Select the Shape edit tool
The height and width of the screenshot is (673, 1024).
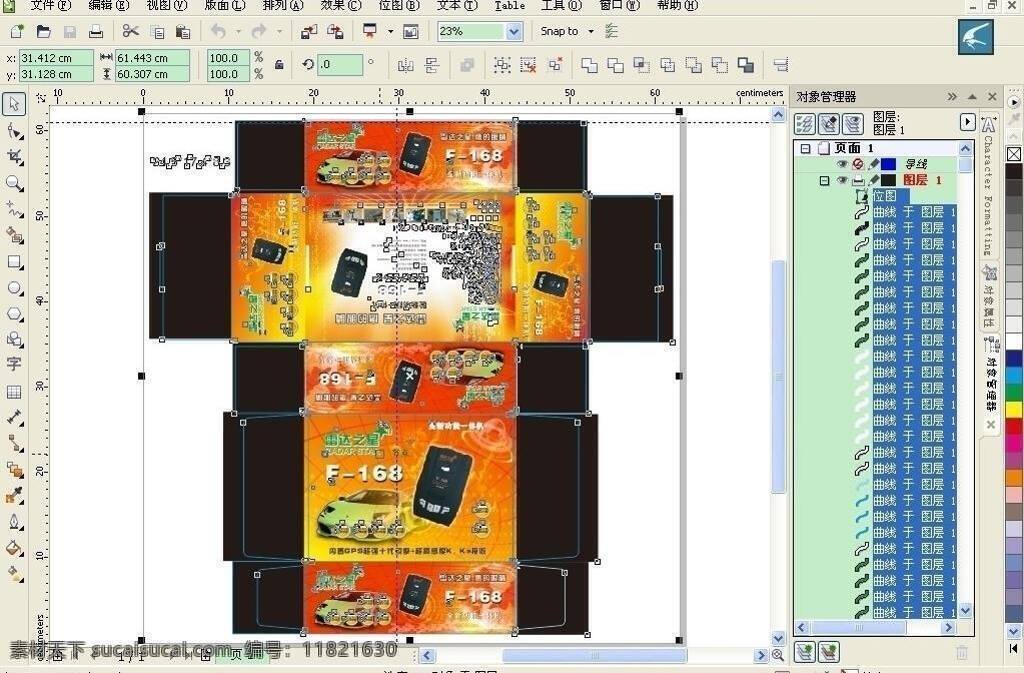pos(14,131)
